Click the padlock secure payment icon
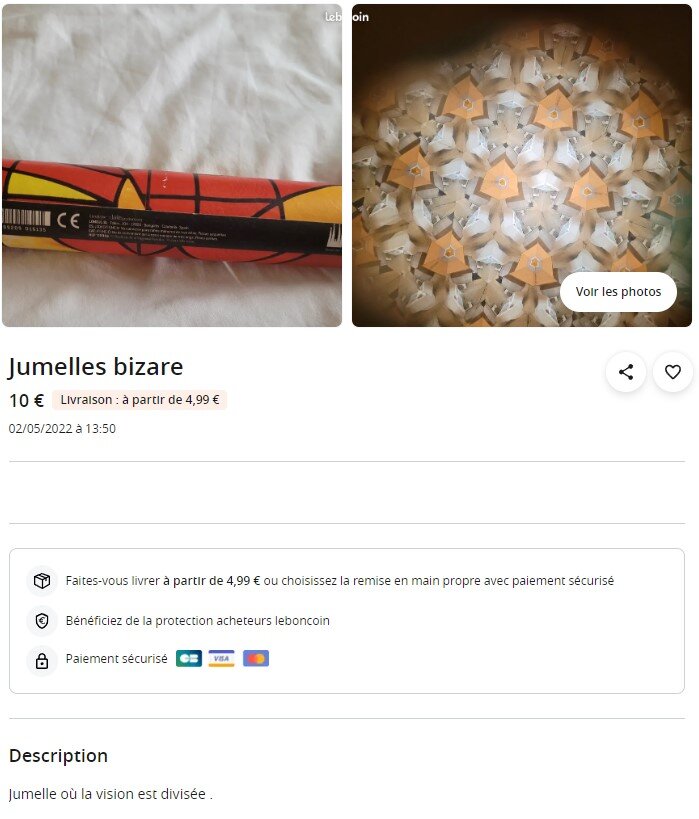The height and width of the screenshot is (819, 699). [42, 660]
